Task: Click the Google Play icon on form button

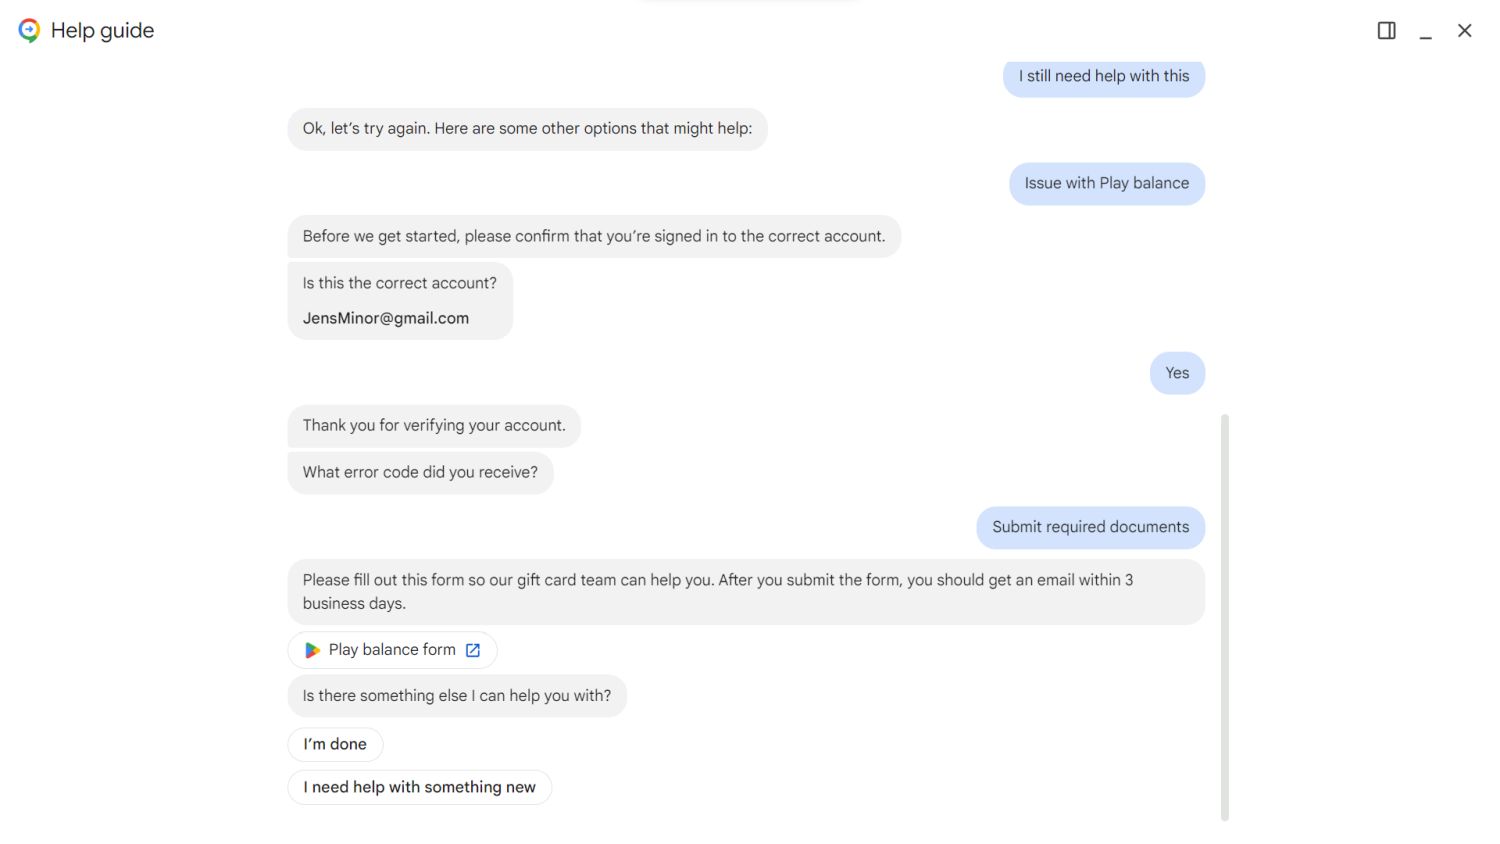Action: pos(312,650)
